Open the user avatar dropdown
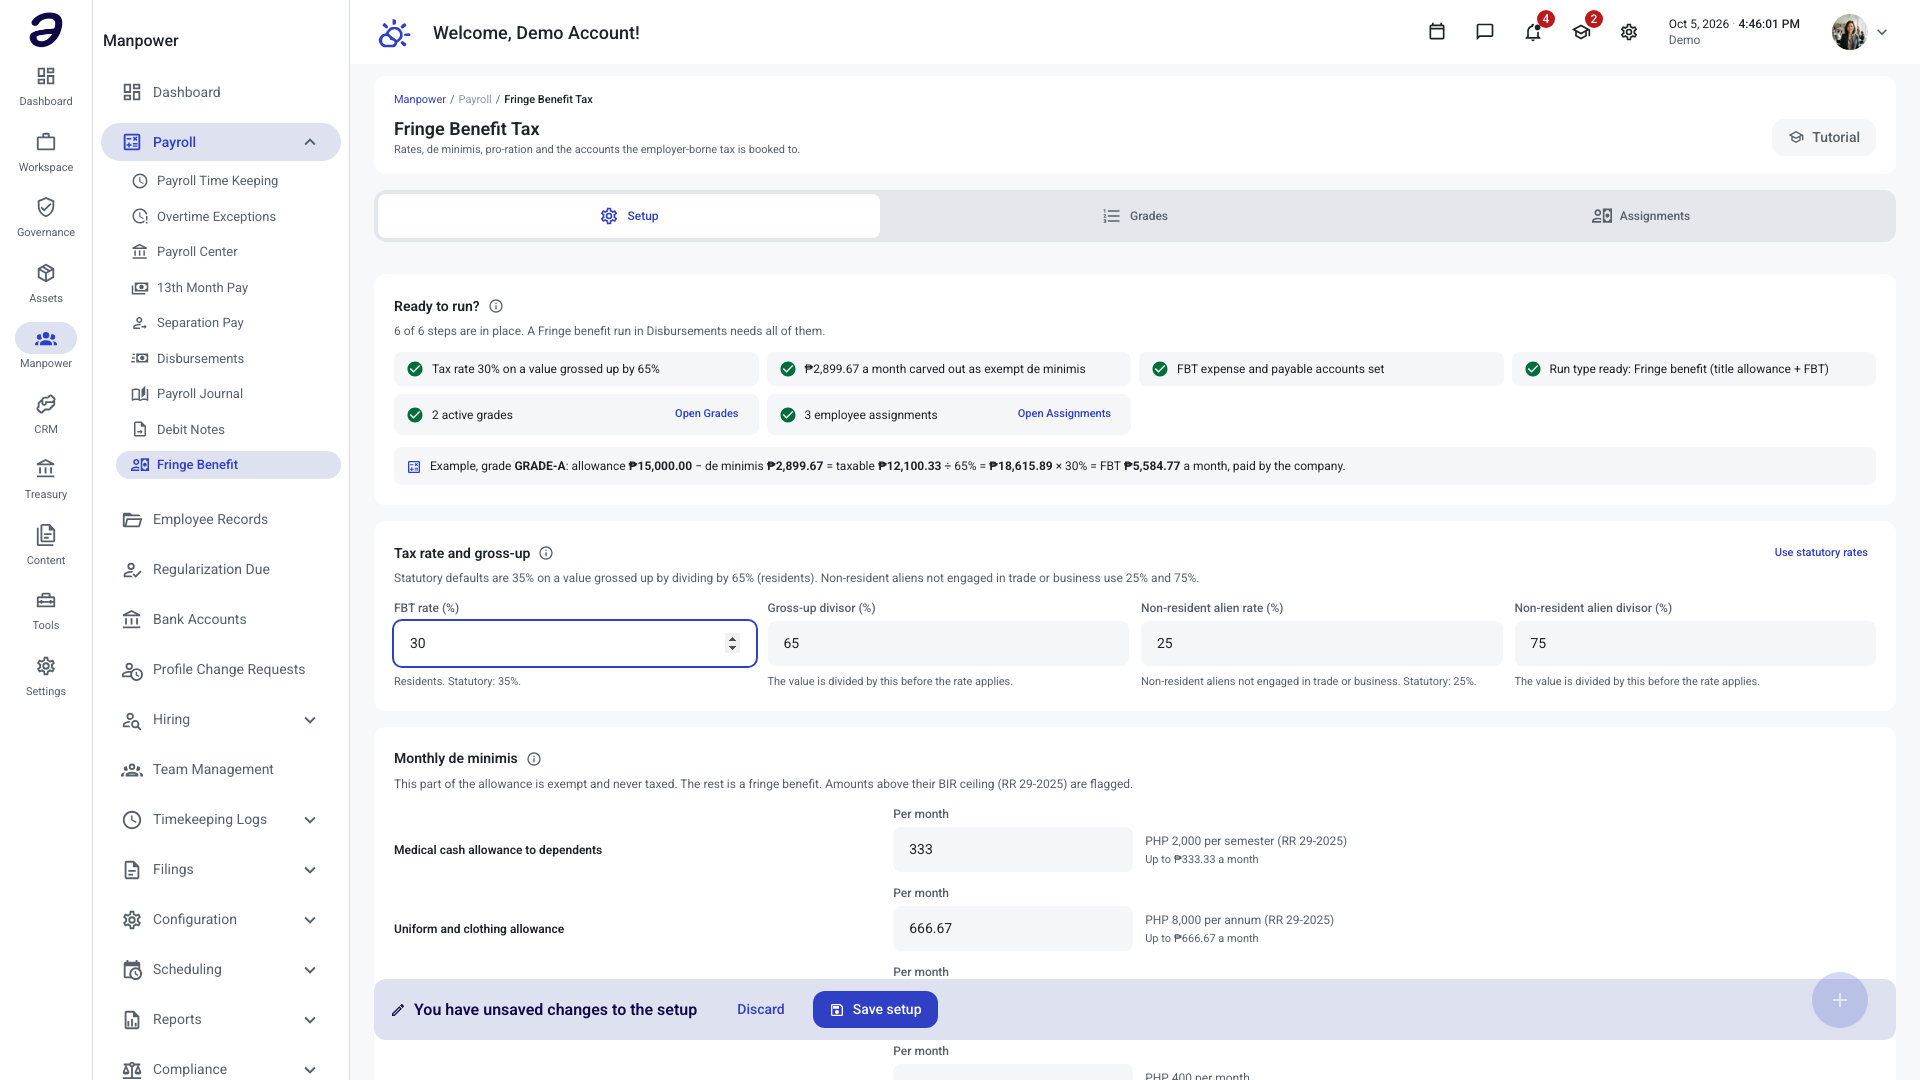The height and width of the screenshot is (1080, 1920). pyautogui.click(x=1860, y=32)
